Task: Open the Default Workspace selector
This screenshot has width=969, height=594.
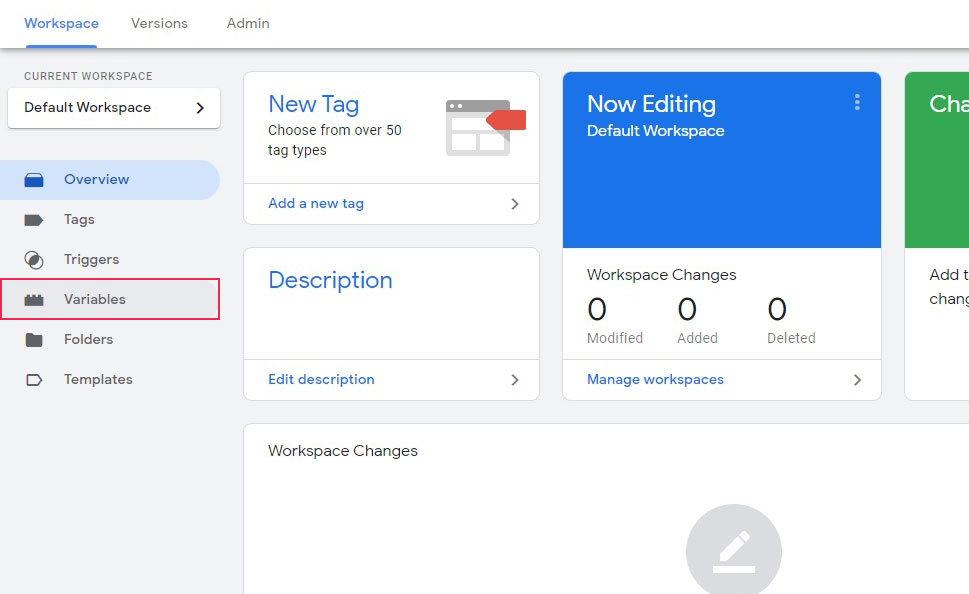Action: click(114, 108)
